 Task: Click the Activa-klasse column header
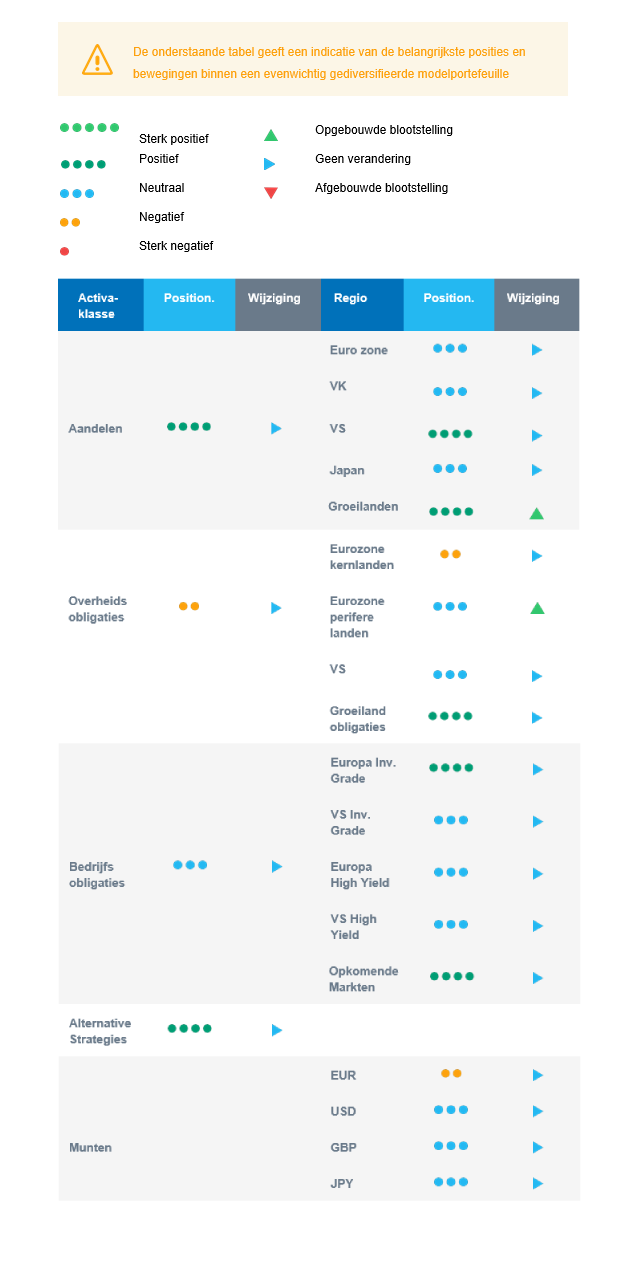point(99,305)
